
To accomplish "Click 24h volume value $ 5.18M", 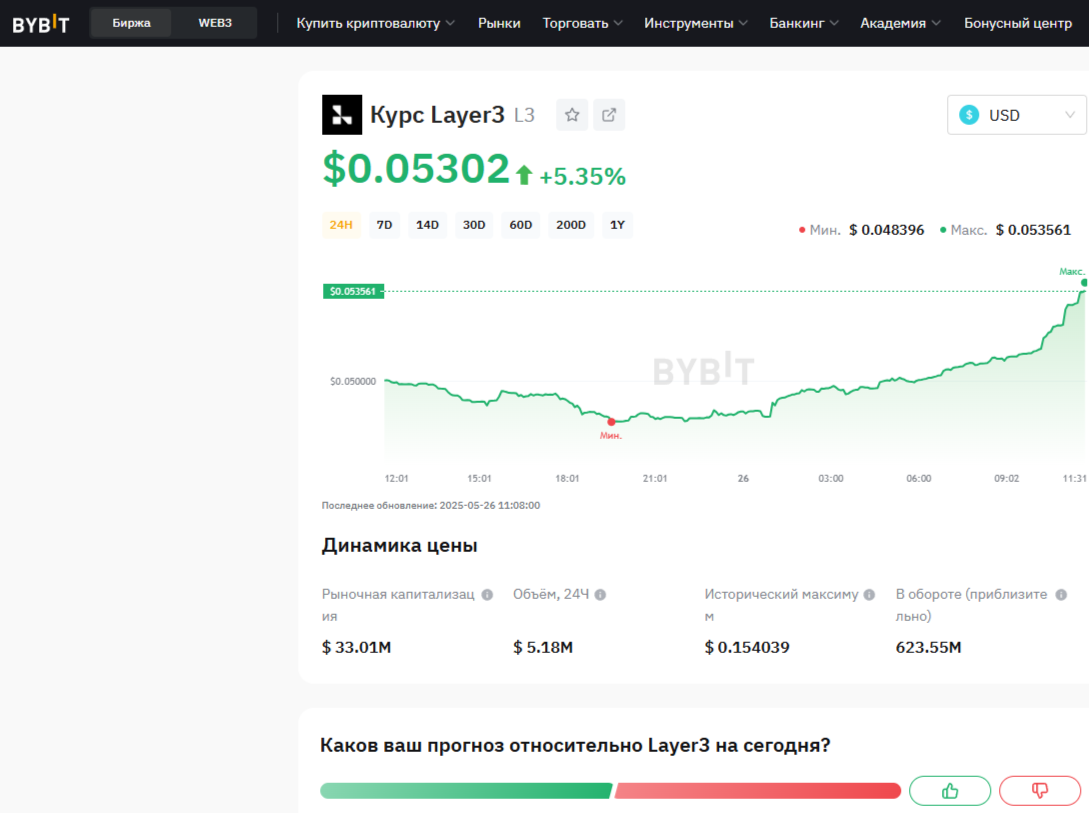I will [543, 647].
